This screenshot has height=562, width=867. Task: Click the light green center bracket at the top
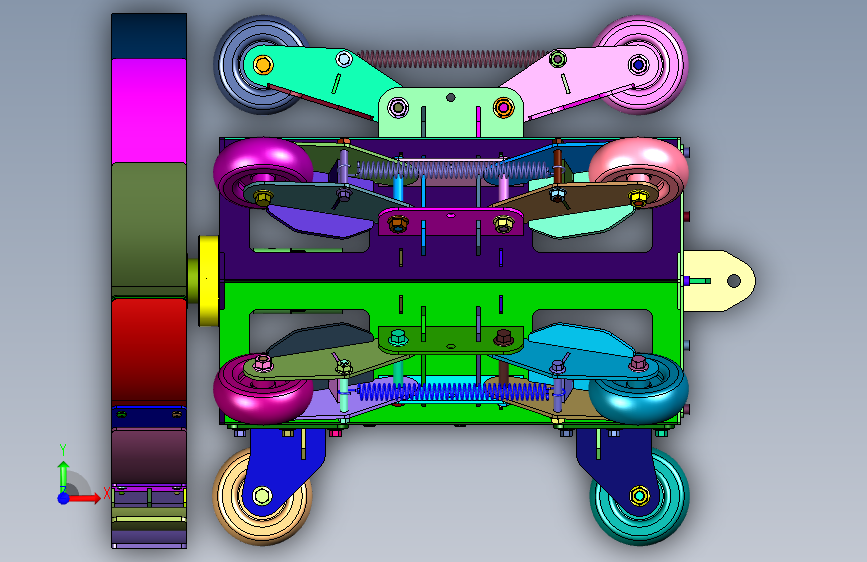click(x=451, y=119)
